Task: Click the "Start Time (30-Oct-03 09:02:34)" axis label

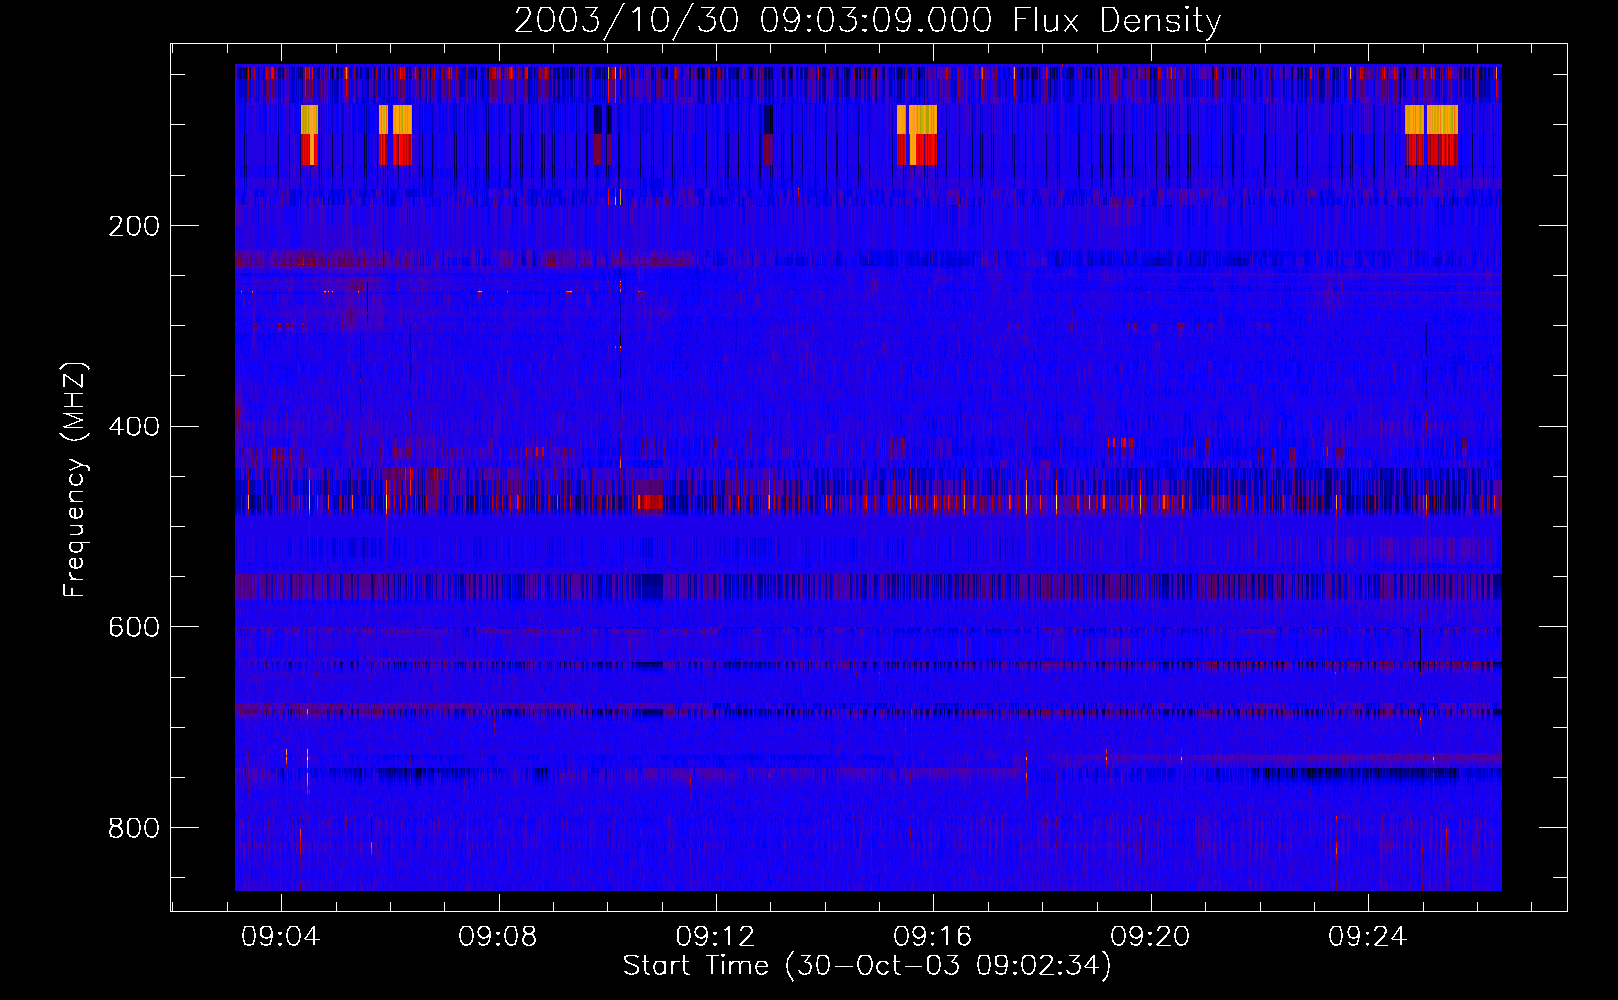Action: (867, 966)
